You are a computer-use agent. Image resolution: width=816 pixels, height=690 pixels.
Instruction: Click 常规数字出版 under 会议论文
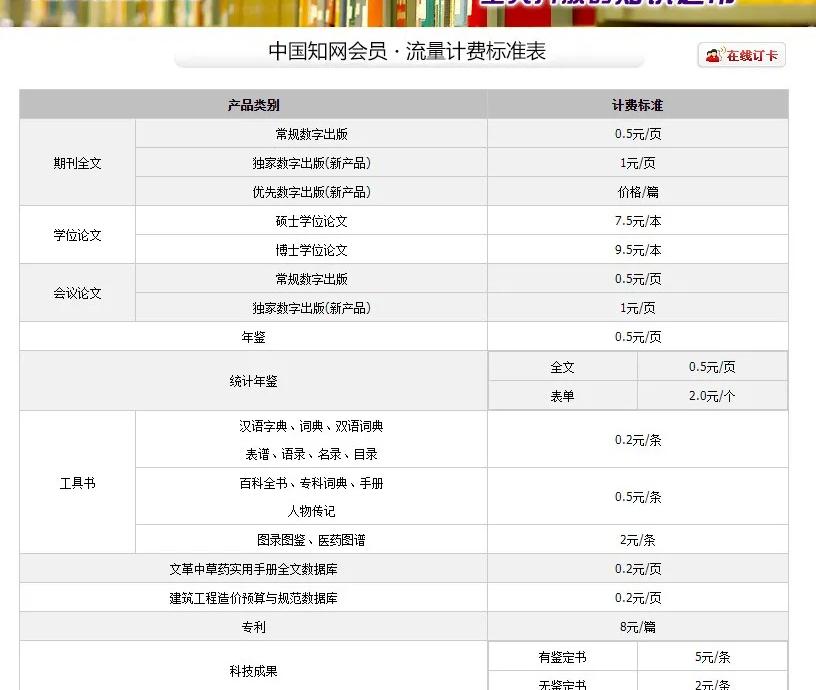pyautogui.click(x=311, y=279)
